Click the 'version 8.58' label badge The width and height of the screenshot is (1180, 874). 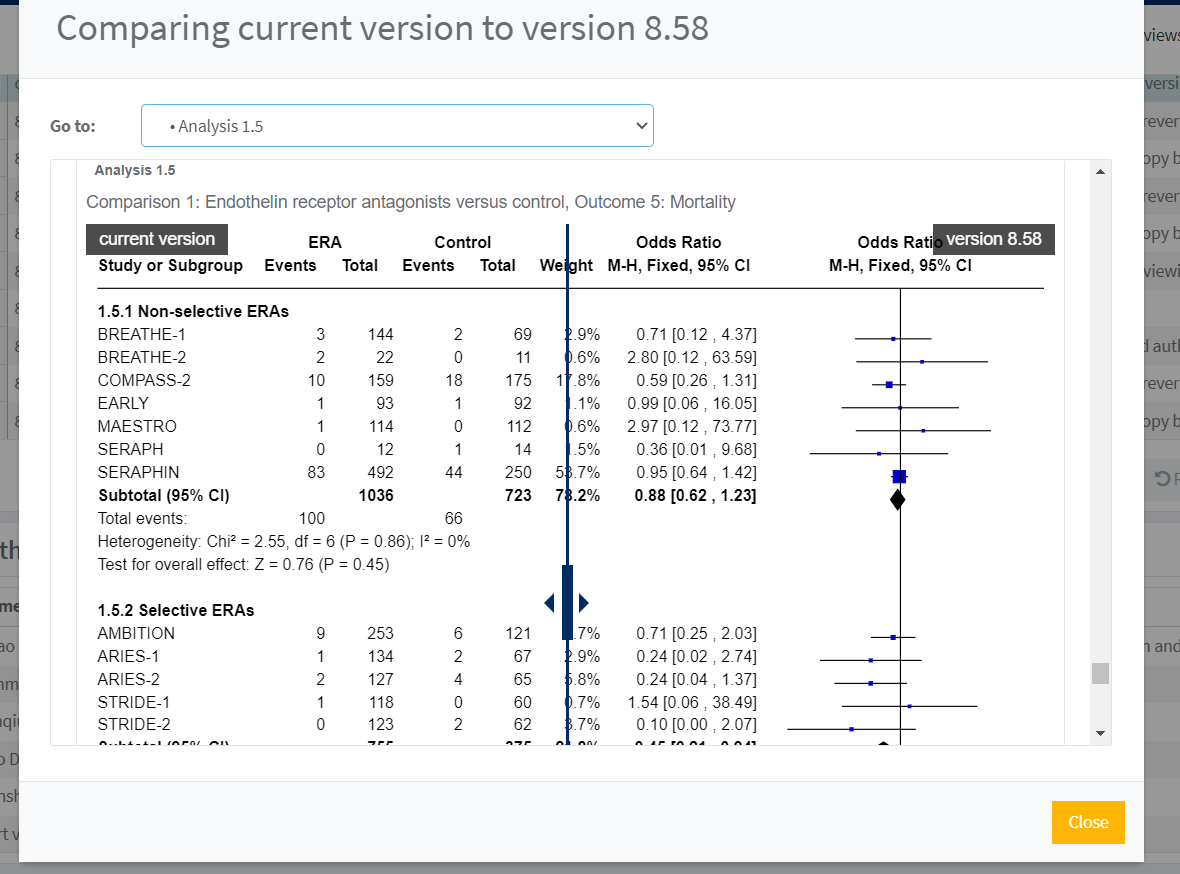[993, 239]
